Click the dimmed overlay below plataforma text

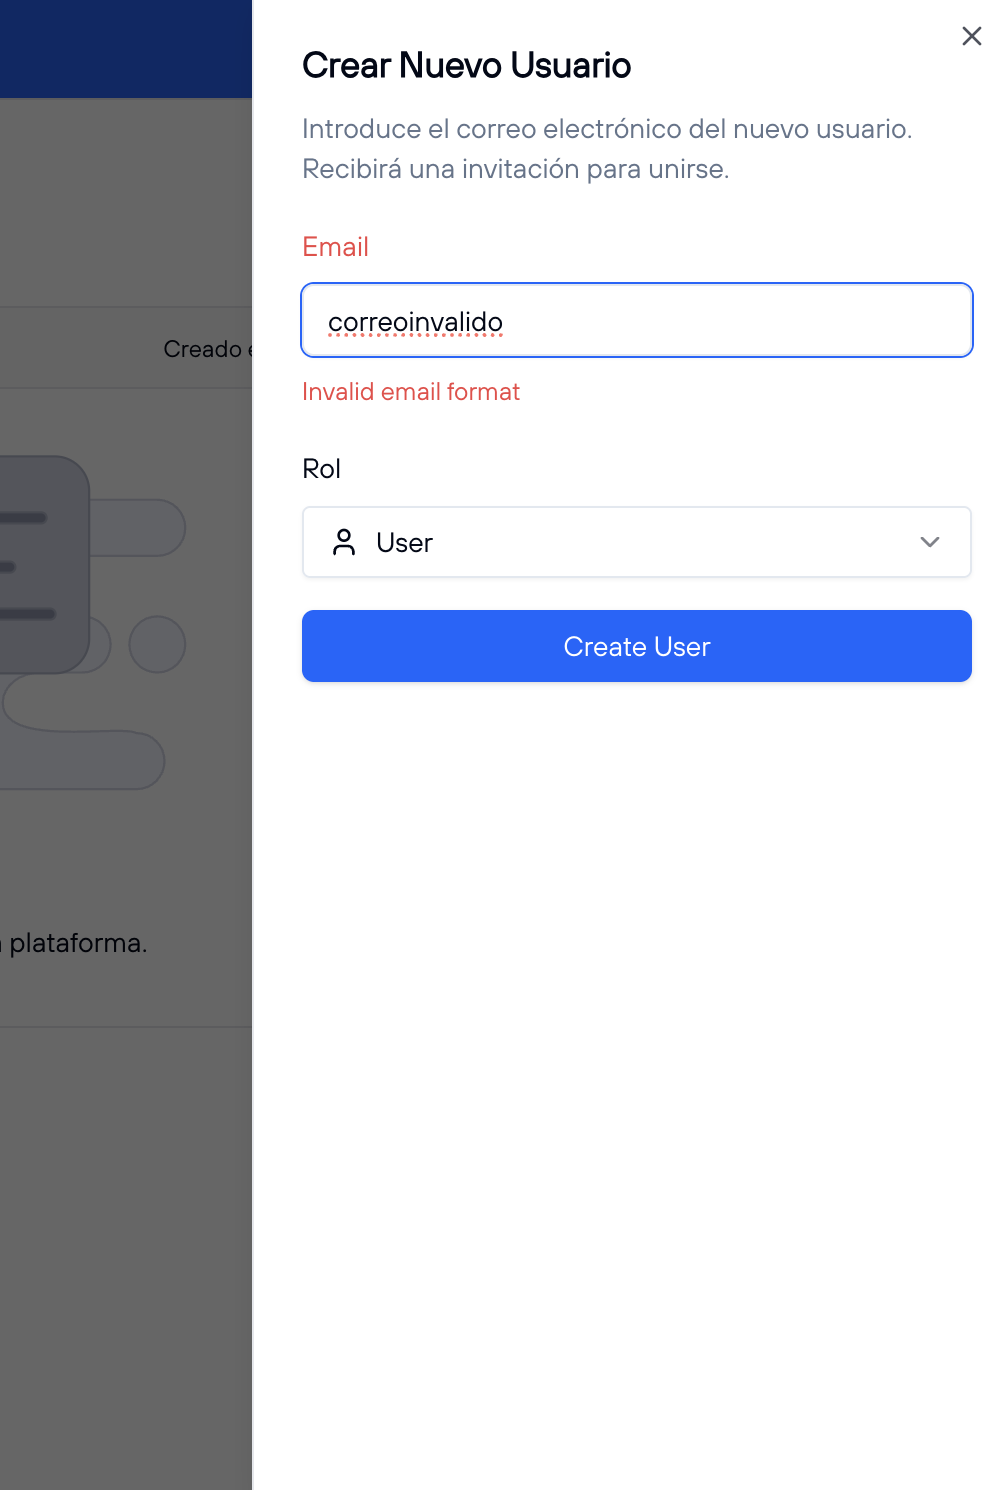125,1200
